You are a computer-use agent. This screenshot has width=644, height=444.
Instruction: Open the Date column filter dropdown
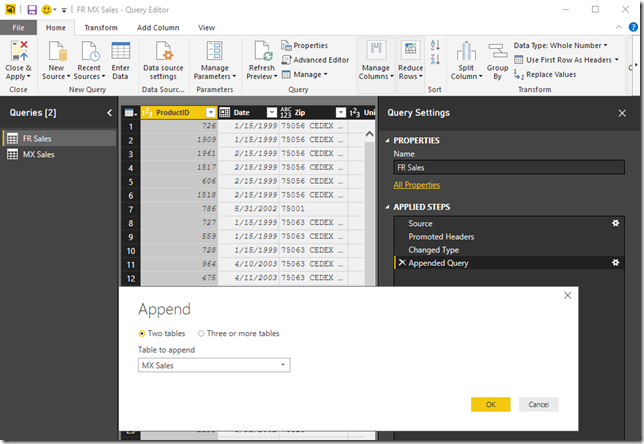(x=271, y=113)
